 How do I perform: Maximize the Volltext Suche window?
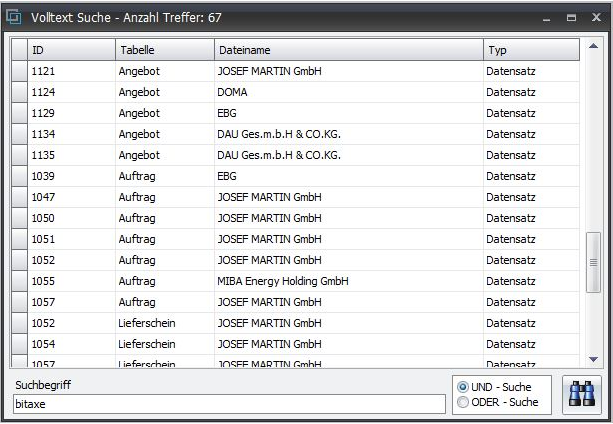571,18
